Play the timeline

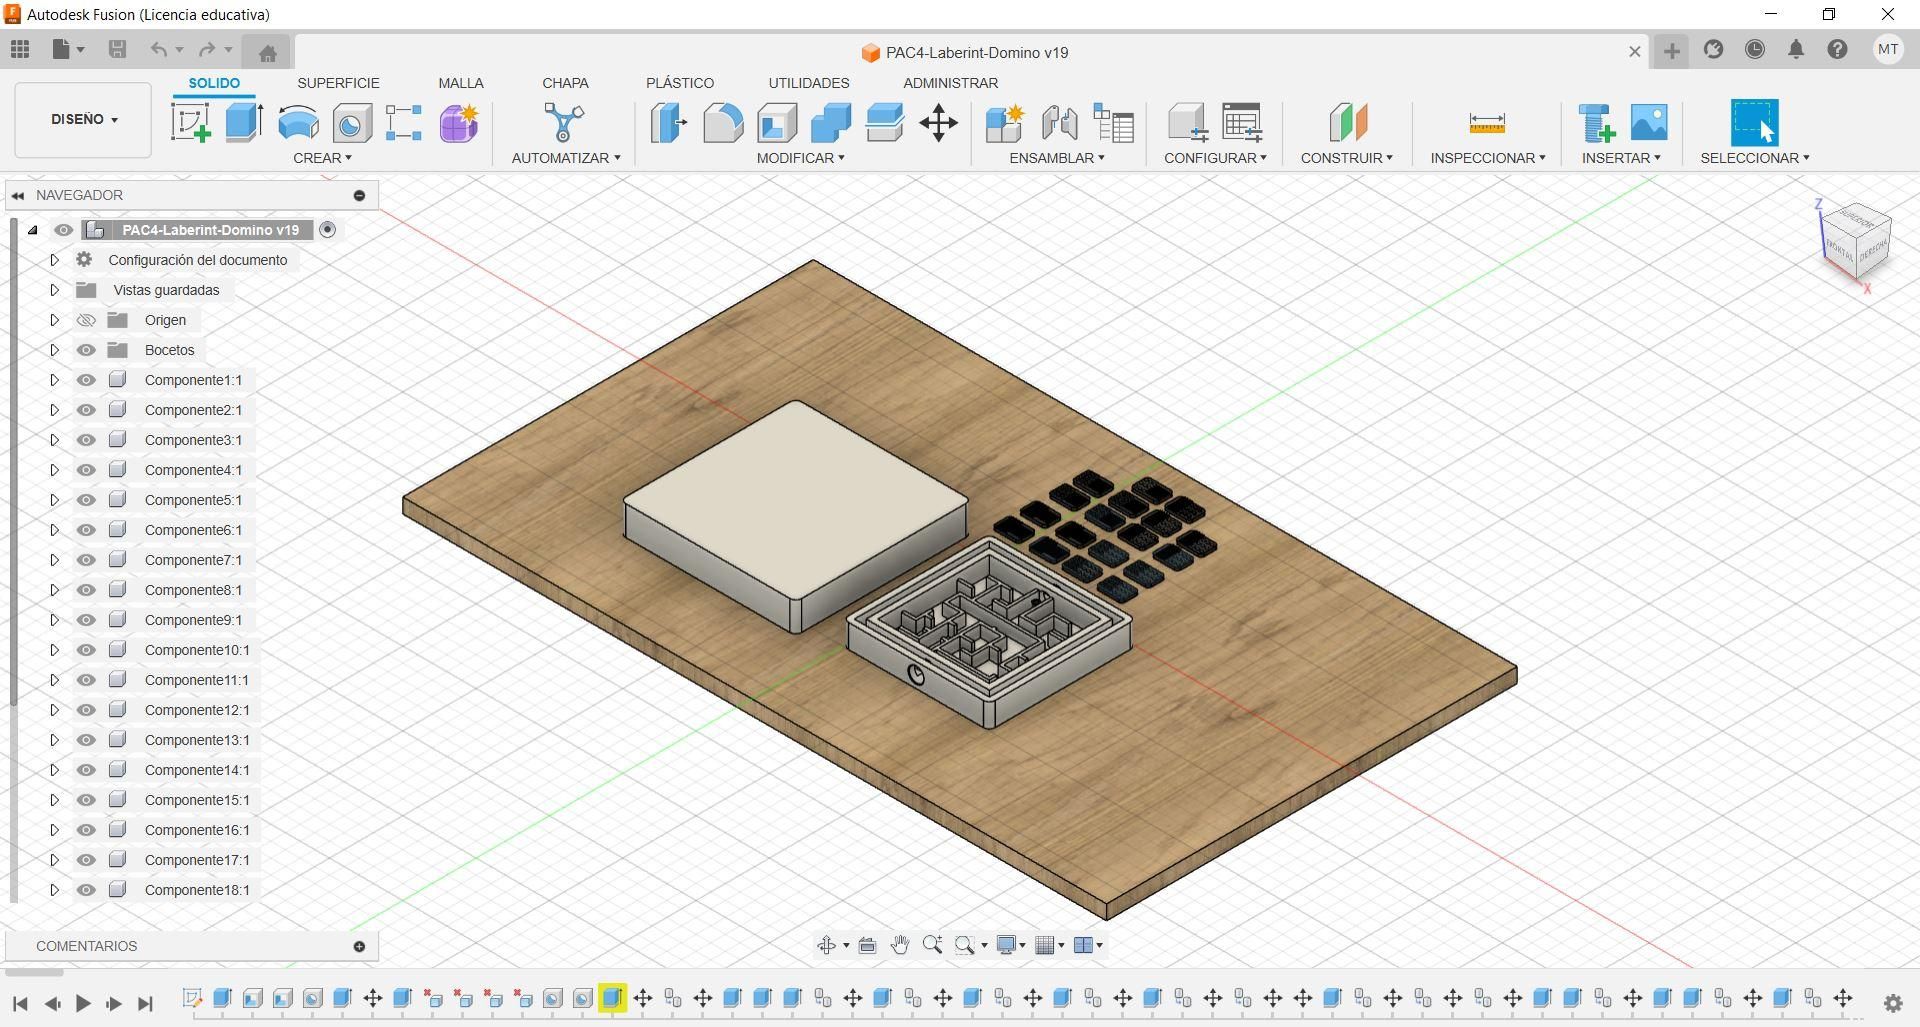tap(83, 1003)
